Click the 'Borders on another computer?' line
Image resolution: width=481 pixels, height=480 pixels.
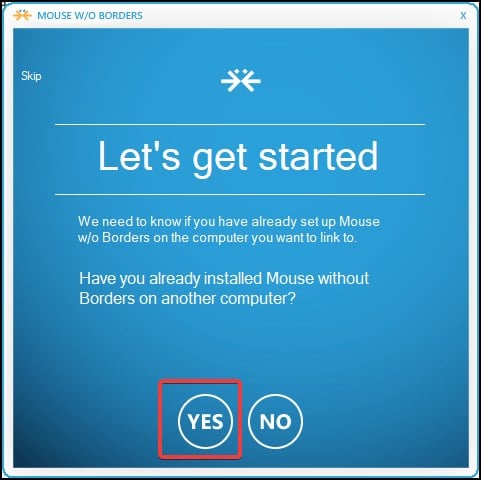187,298
